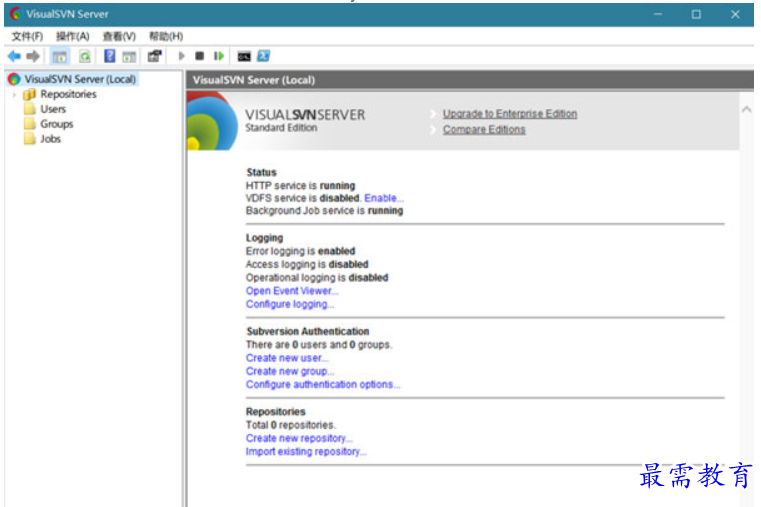Select the Users folder
Viewport: 761px width, 507px height.
pos(53,109)
